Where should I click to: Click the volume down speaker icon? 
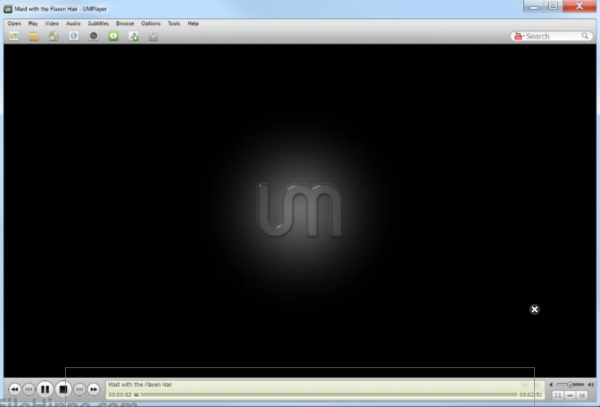coord(551,384)
